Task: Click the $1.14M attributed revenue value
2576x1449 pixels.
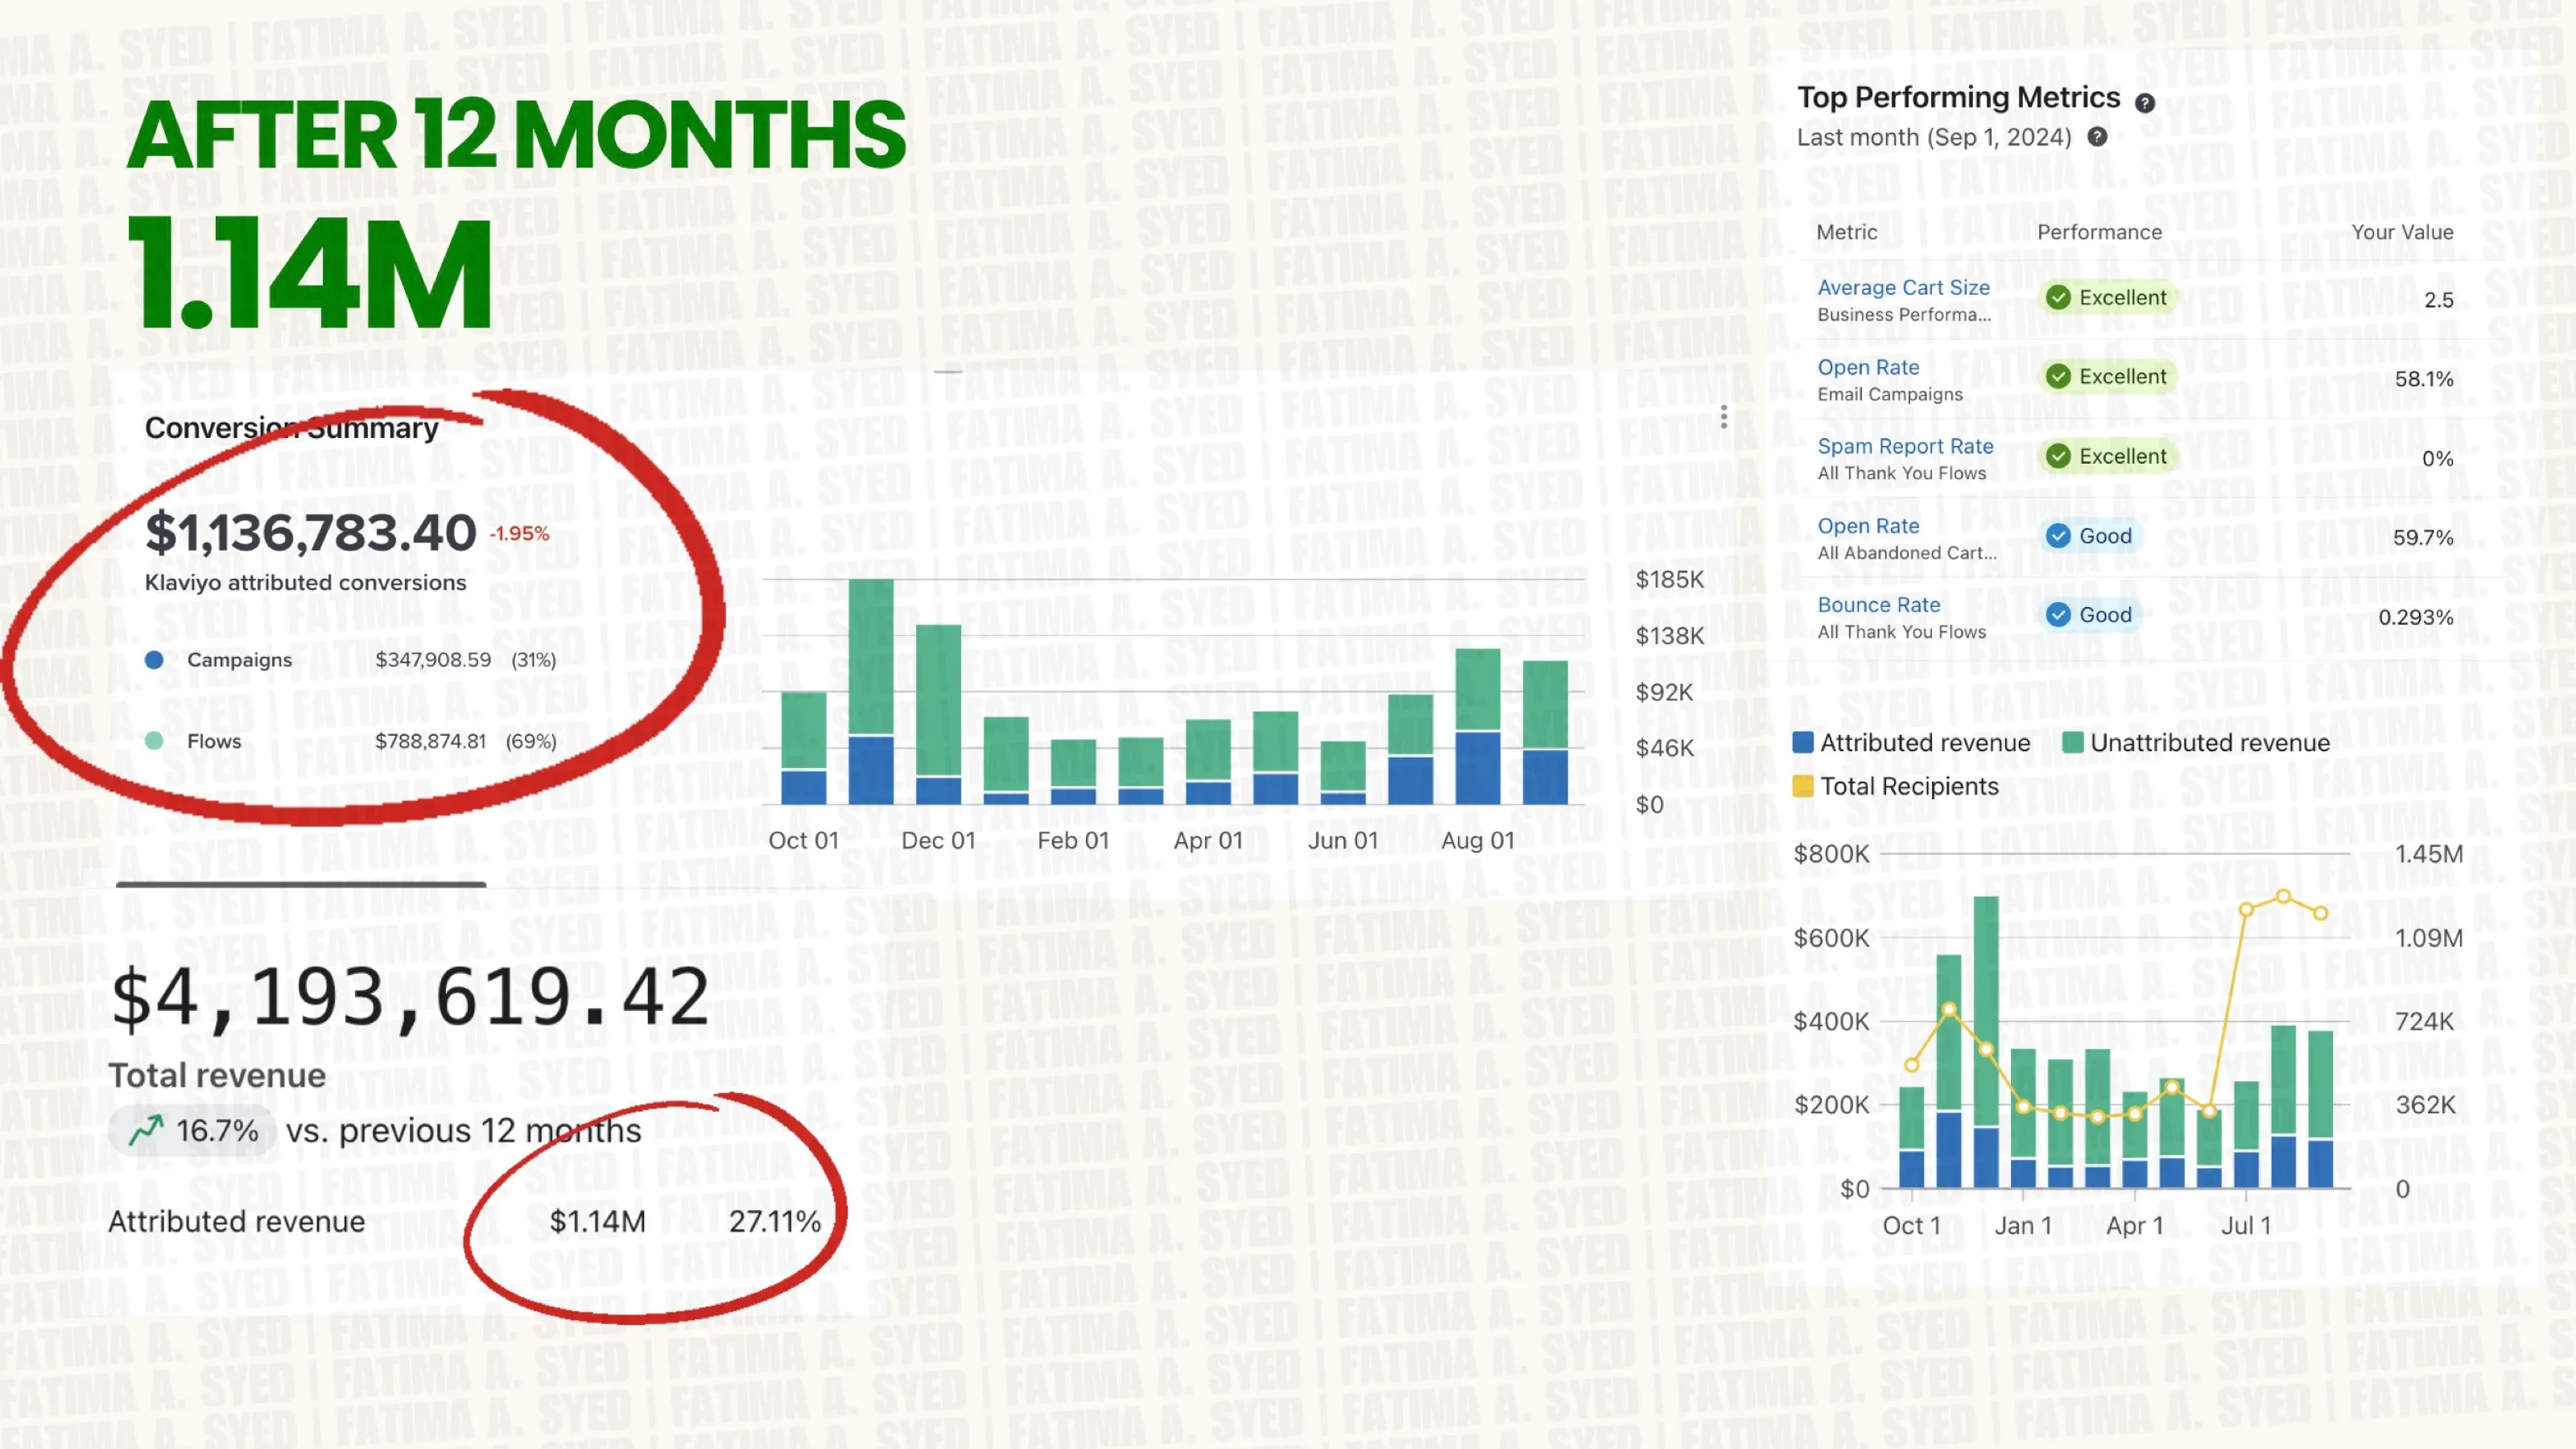Action: tap(597, 1221)
